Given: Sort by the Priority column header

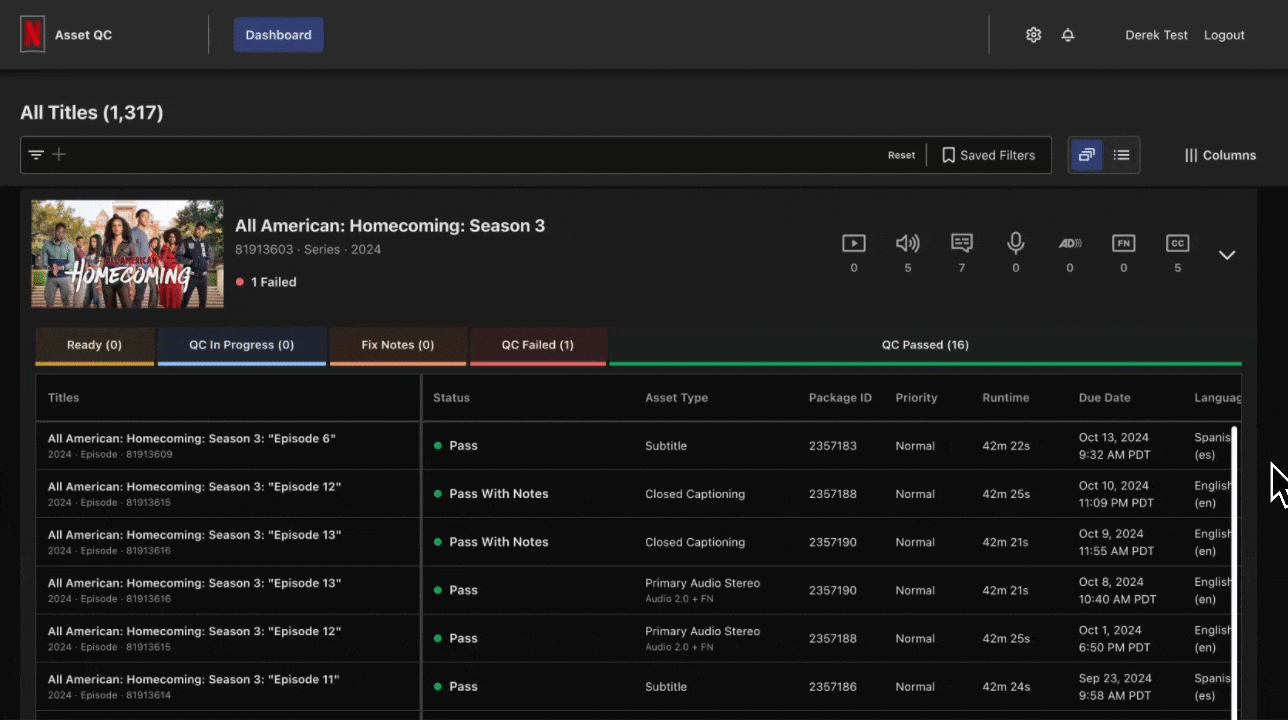Looking at the screenshot, I should (916, 398).
